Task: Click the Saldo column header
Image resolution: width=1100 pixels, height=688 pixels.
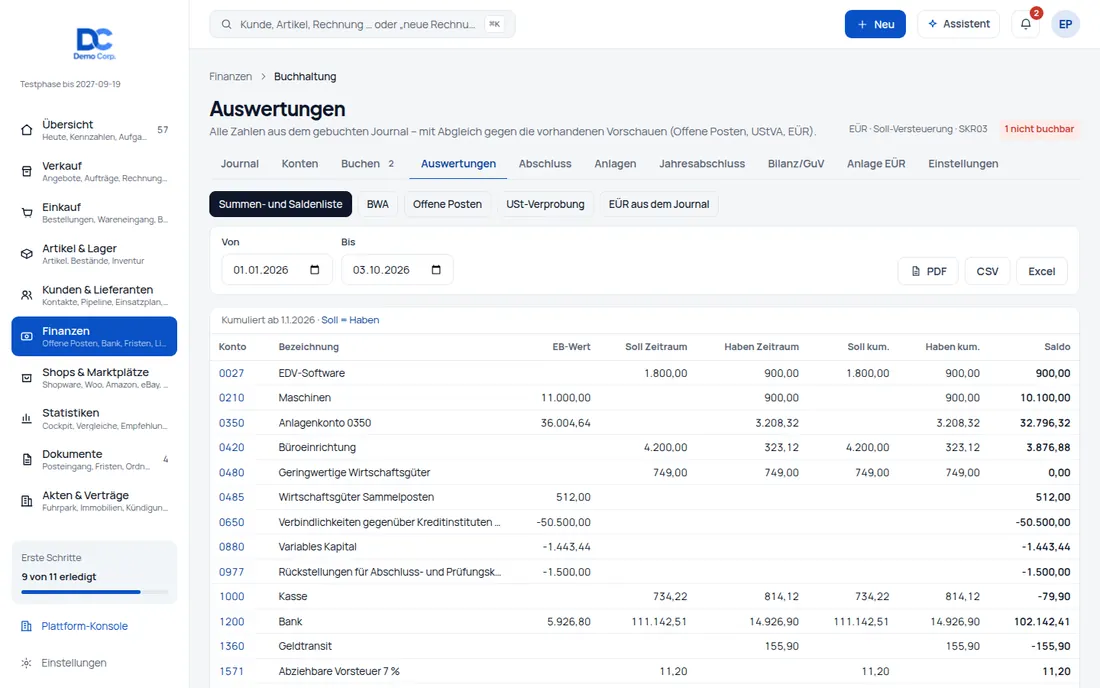Action: click(x=1057, y=346)
